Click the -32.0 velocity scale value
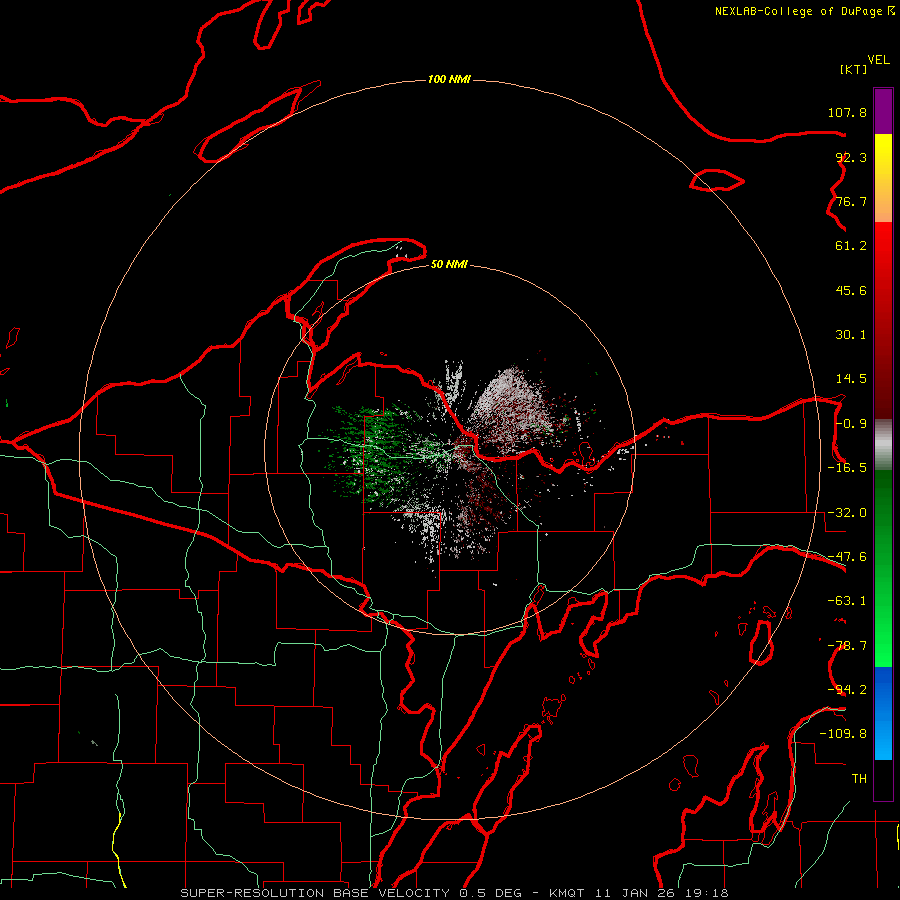The image size is (900, 900). [x=847, y=513]
